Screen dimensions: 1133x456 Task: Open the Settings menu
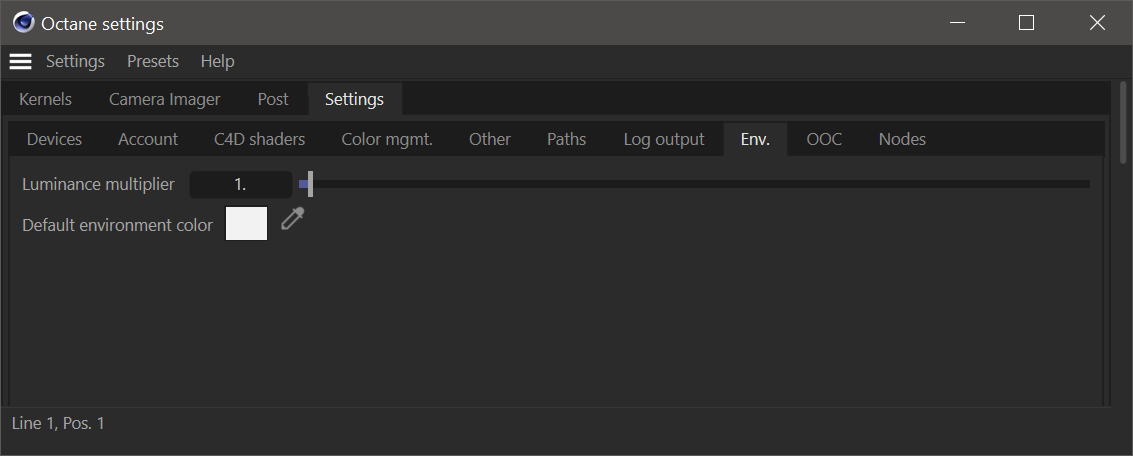click(75, 62)
